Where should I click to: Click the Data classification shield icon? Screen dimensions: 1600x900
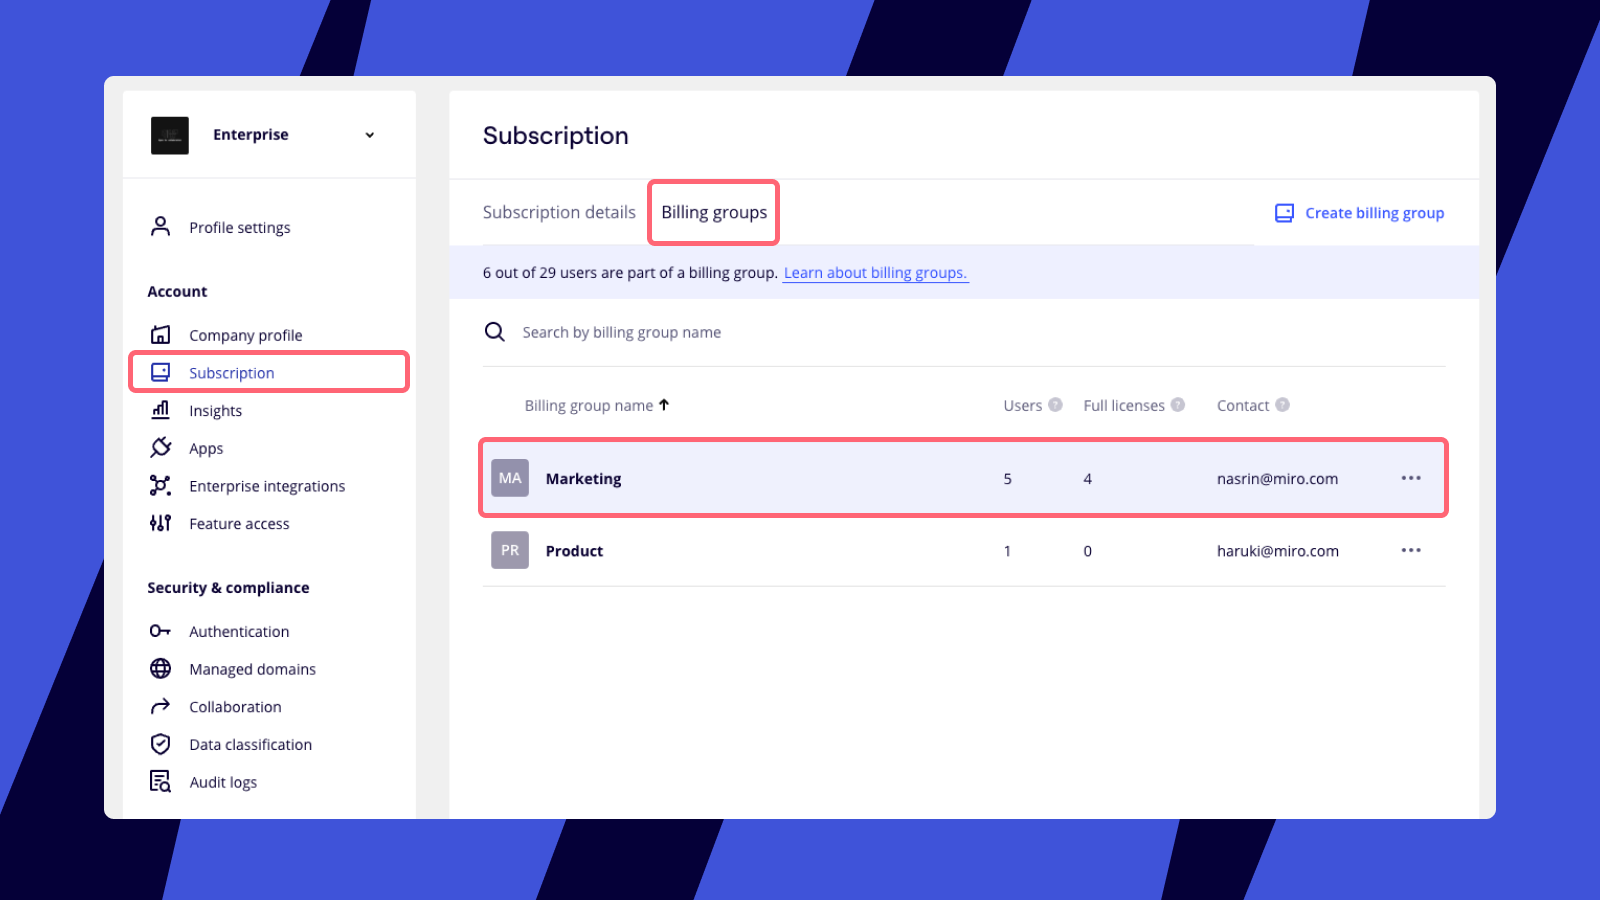point(160,744)
